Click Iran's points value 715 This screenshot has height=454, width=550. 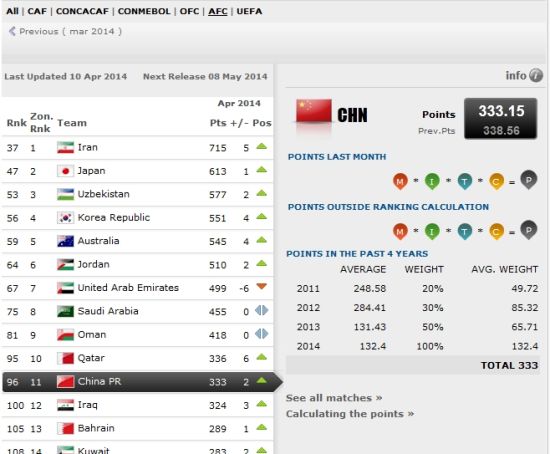point(218,148)
